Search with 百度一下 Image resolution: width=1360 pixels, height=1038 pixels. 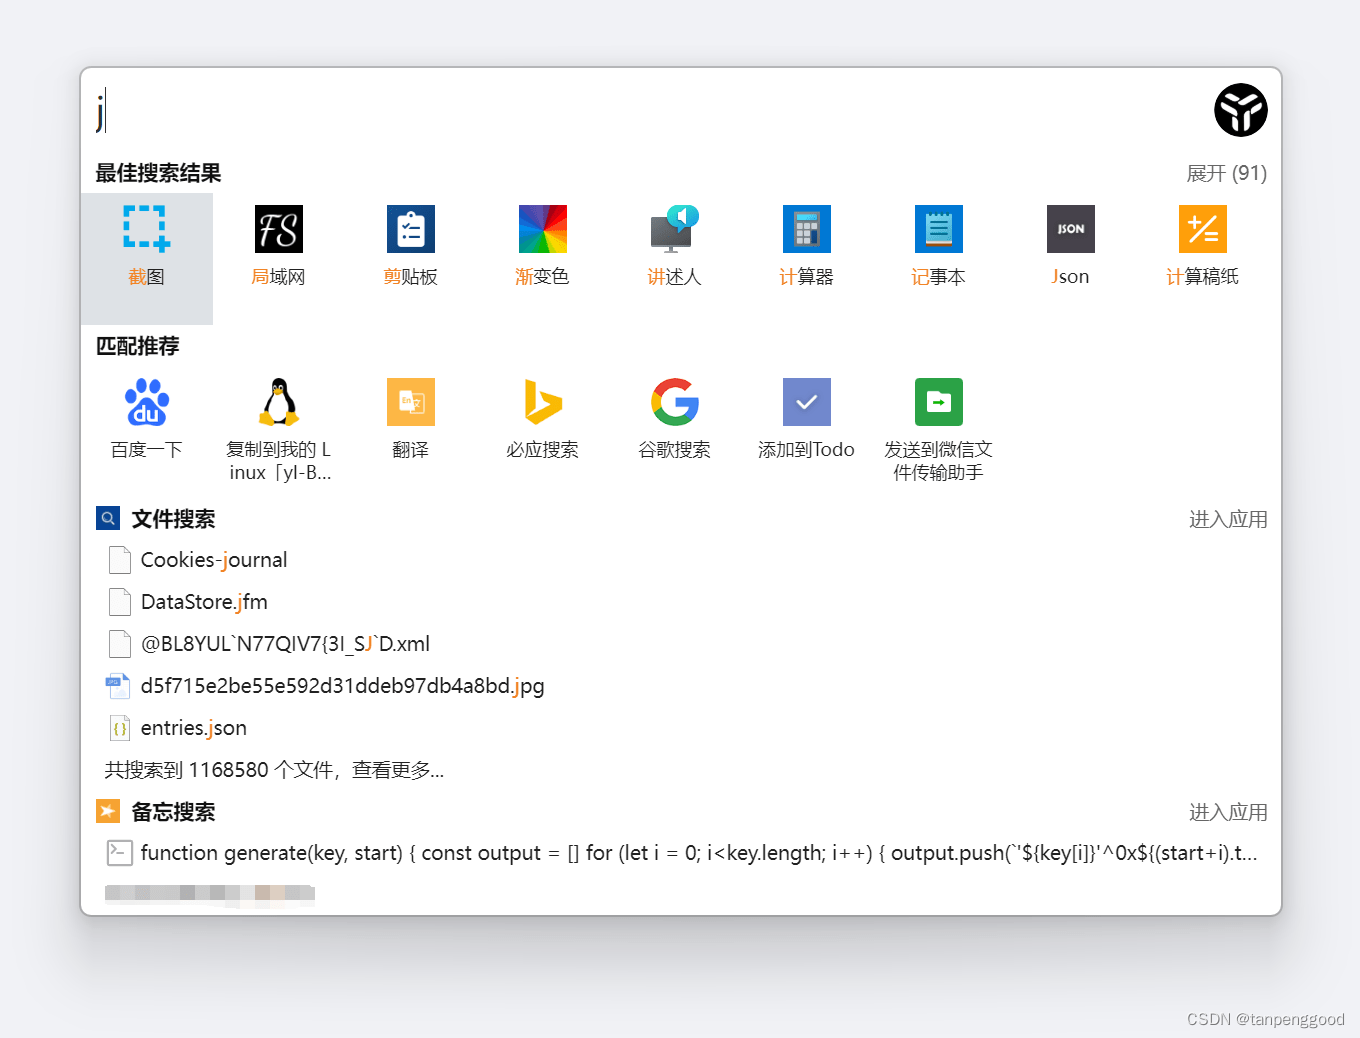(x=146, y=418)
